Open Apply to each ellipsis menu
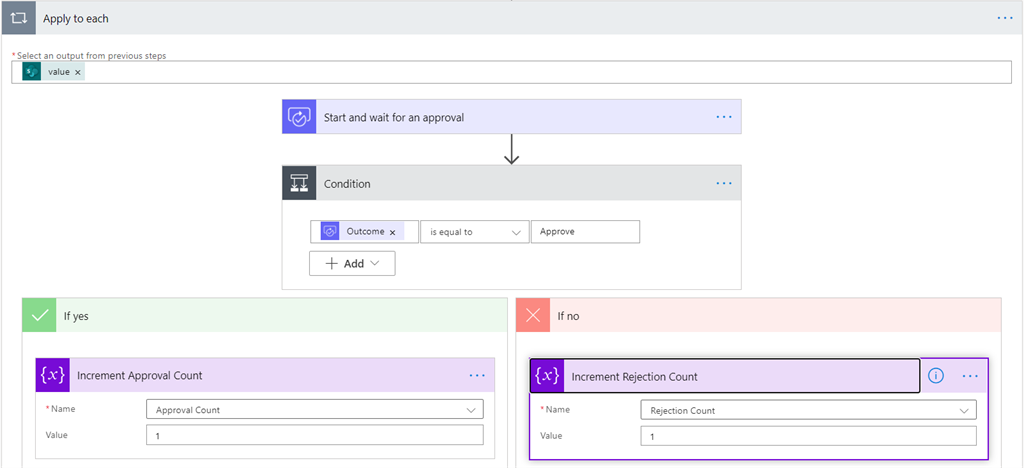The image size is (1024, 468). tap(1005, 18)
